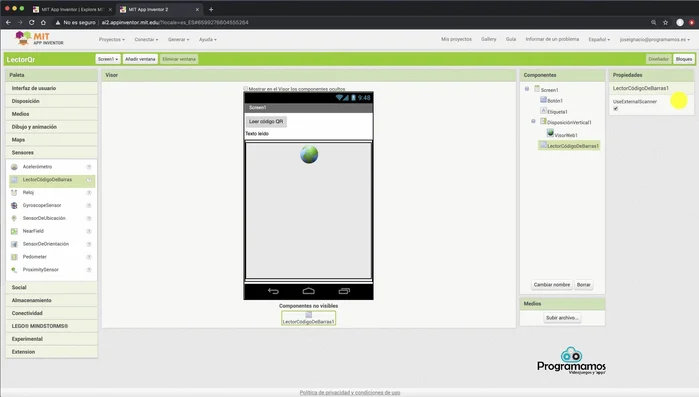Image resolution: width=699 pixels, height=397 pixels.
Task: Open help for NearField
Action: pyautogui.click(x=89, y=232)
